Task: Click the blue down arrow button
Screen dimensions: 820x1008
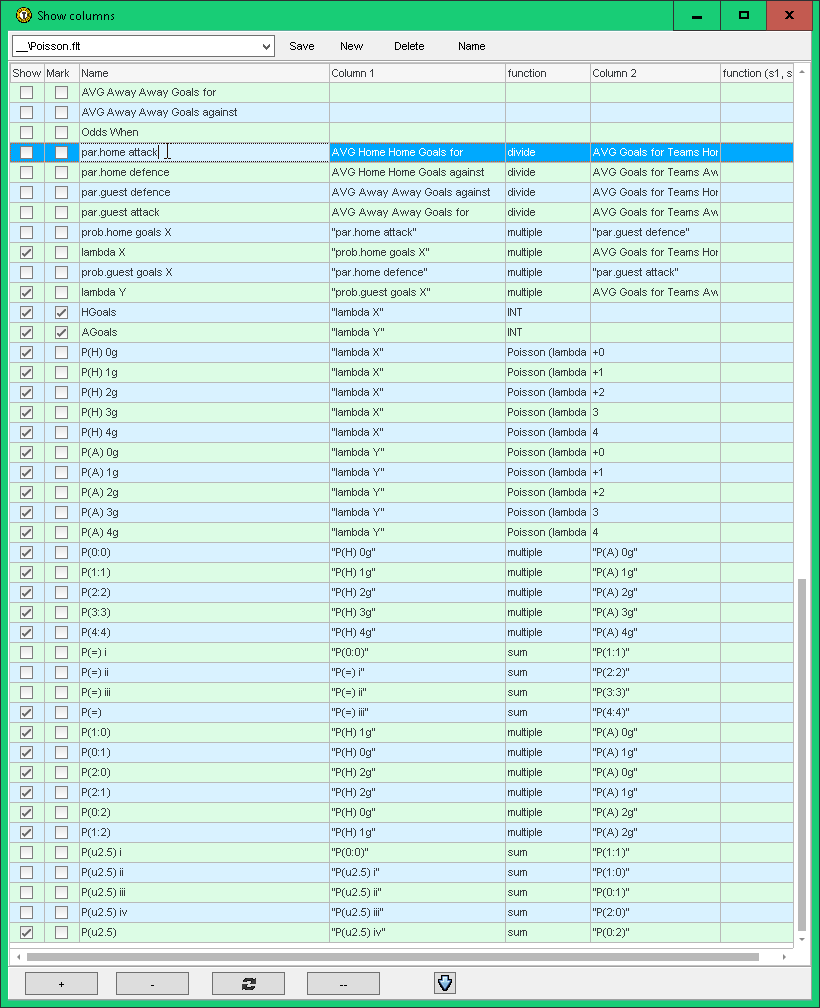Action: pyautogui.click(x=445, y=983)
